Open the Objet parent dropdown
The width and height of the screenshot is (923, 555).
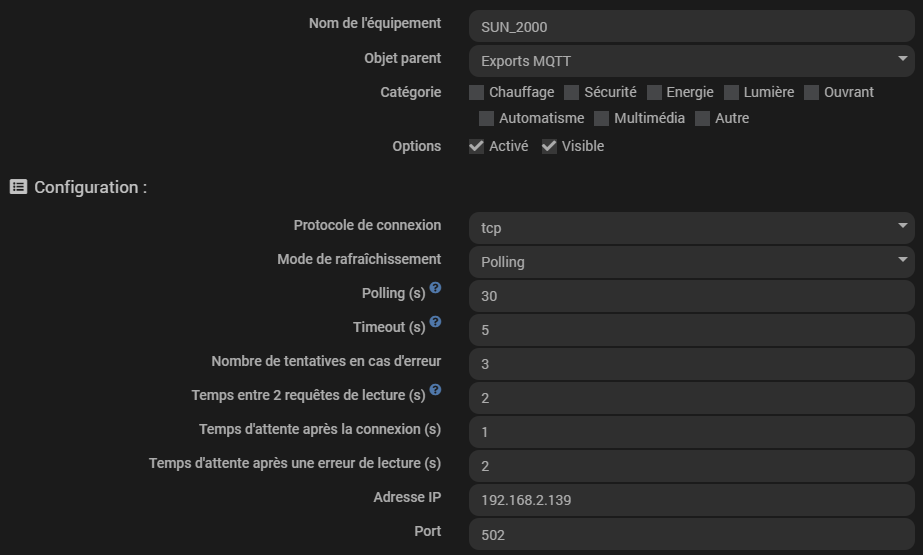pyautogui.click(x=692, y=61)
